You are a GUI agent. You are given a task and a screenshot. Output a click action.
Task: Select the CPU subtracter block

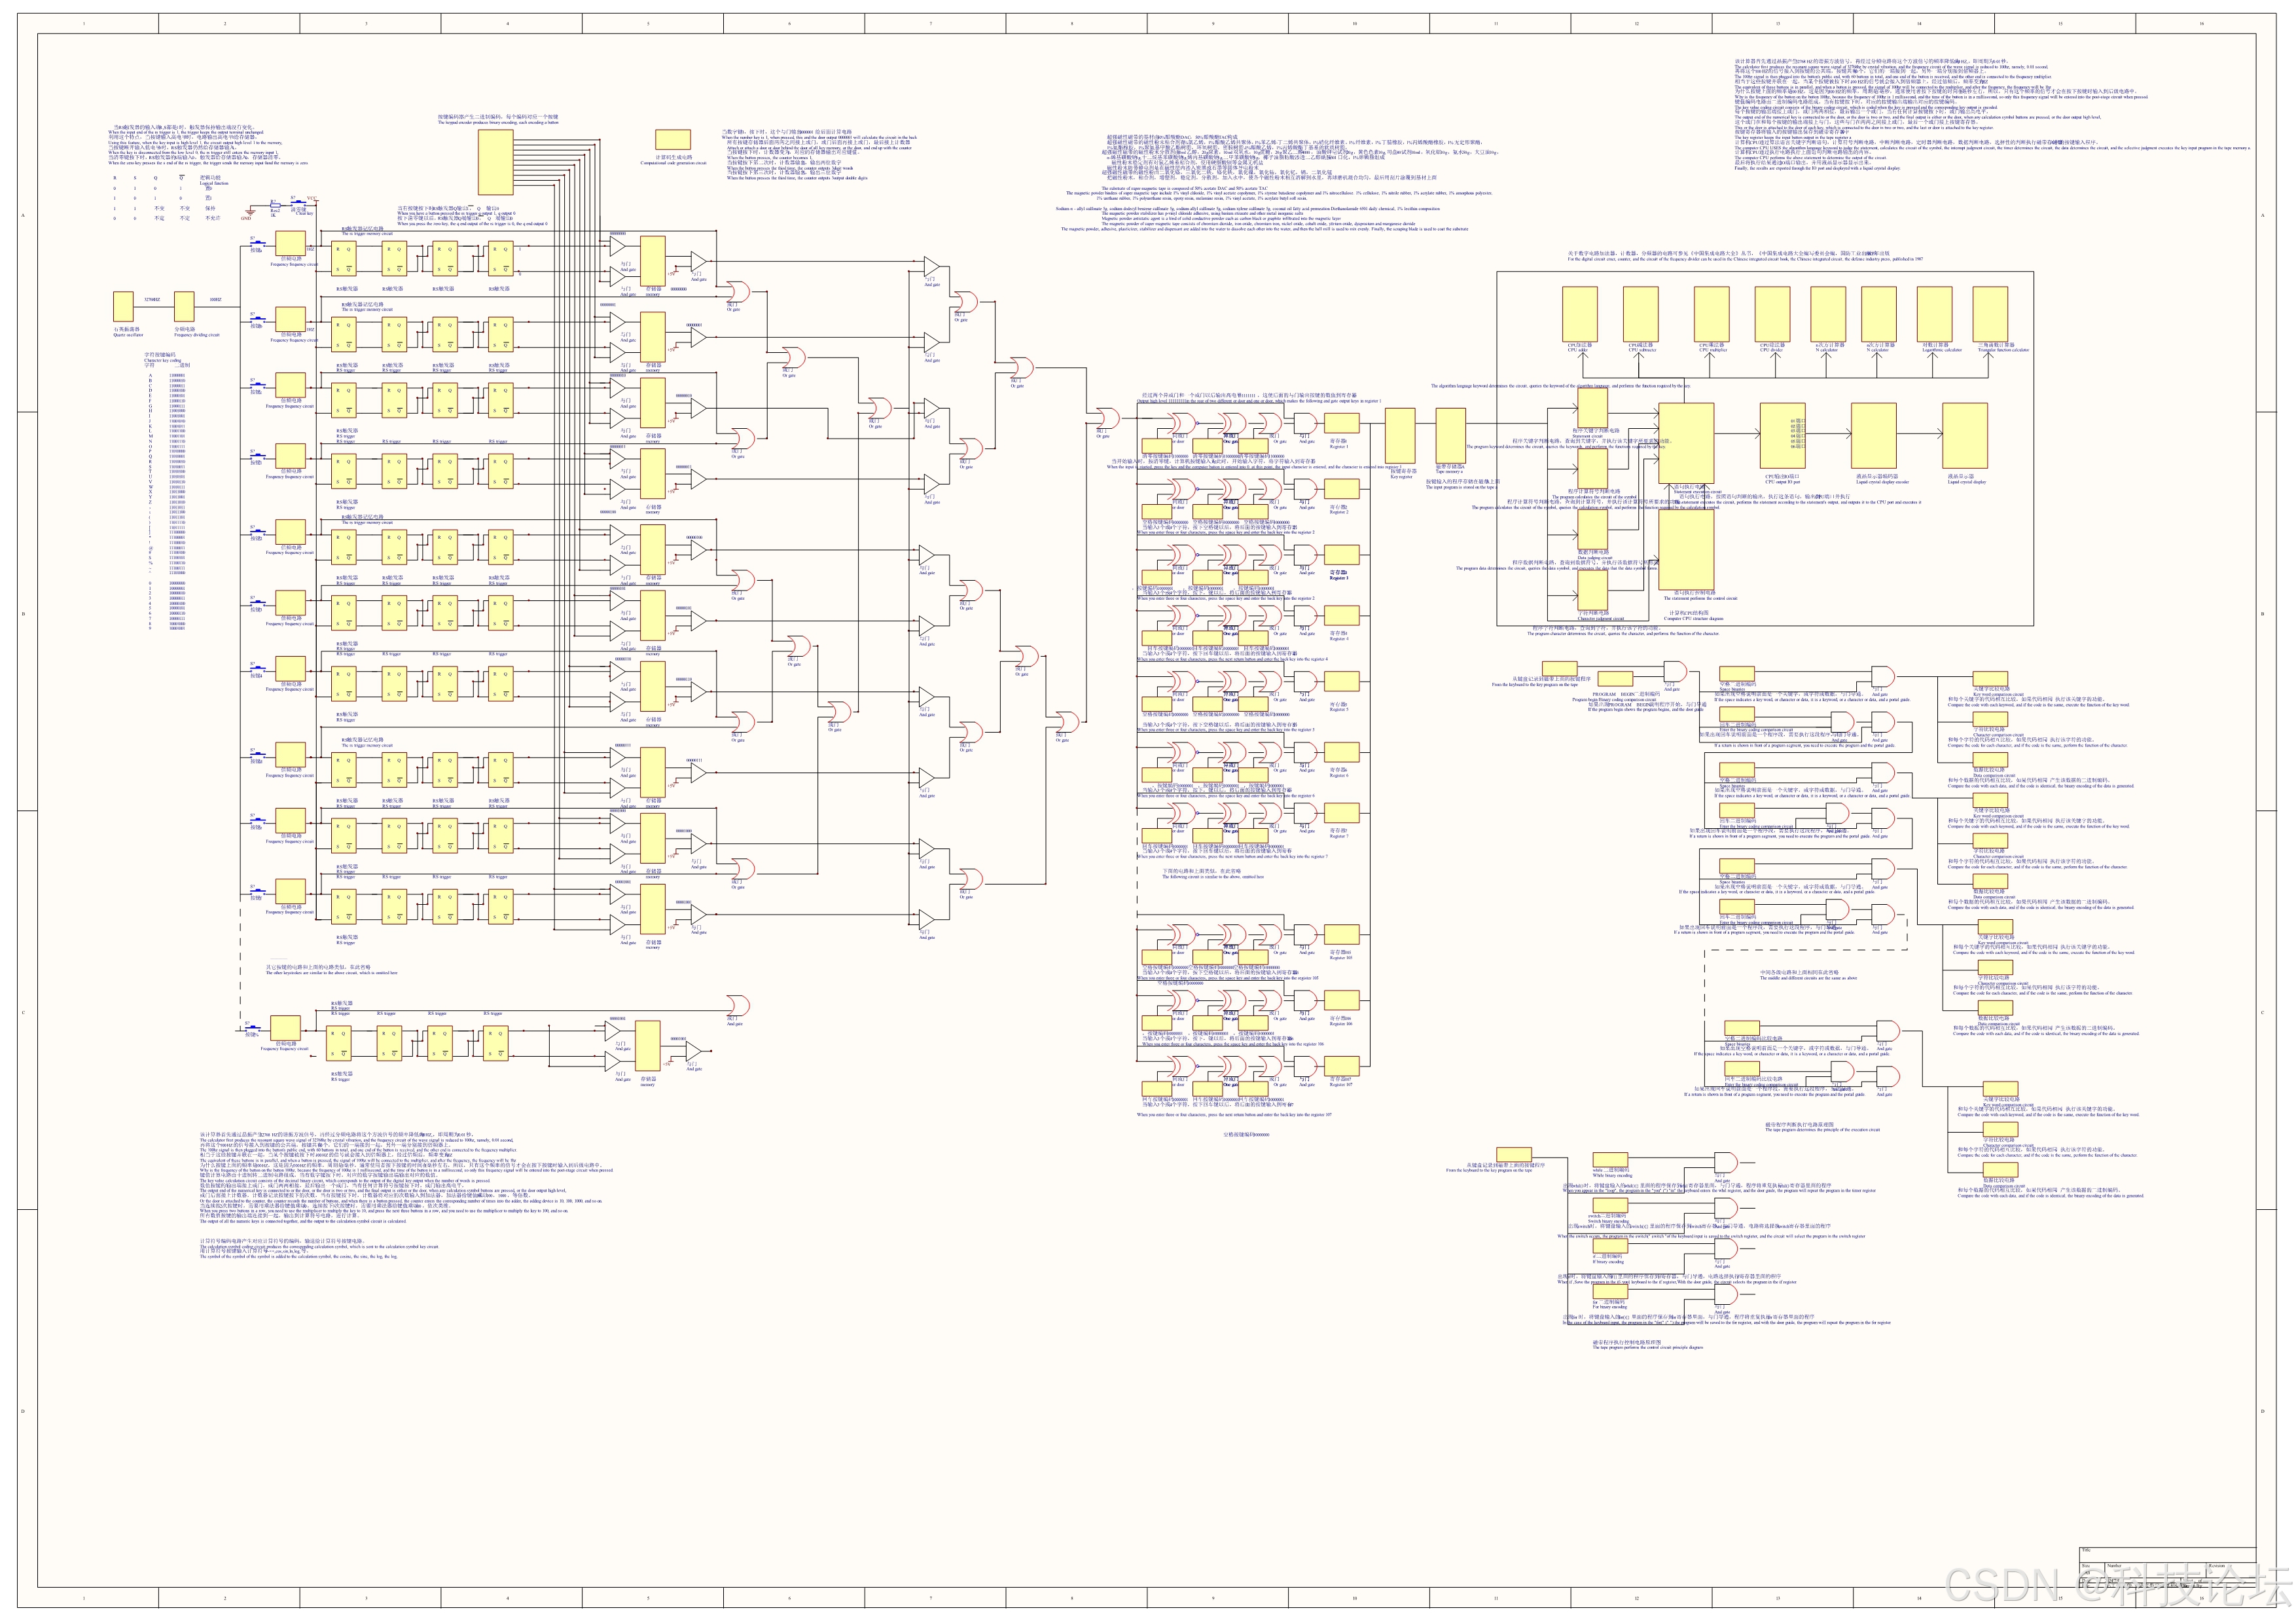(x=1641, y=315)
